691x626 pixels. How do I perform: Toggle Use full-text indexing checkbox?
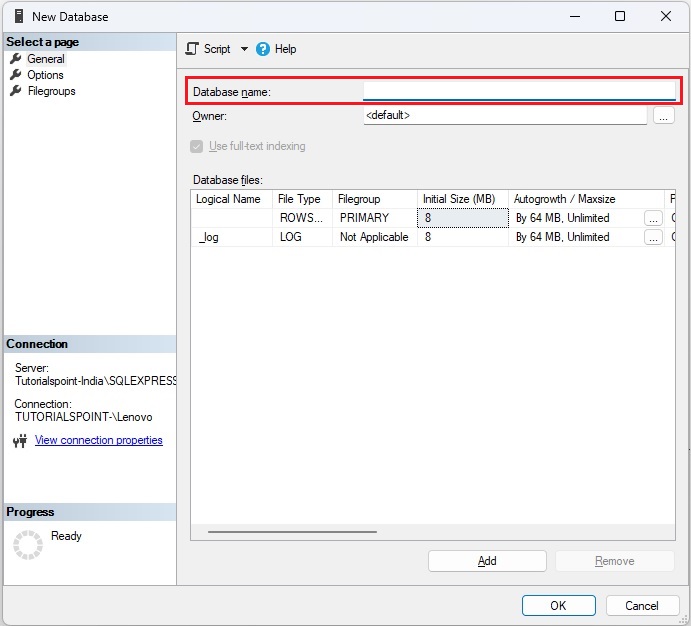[197, 146]
